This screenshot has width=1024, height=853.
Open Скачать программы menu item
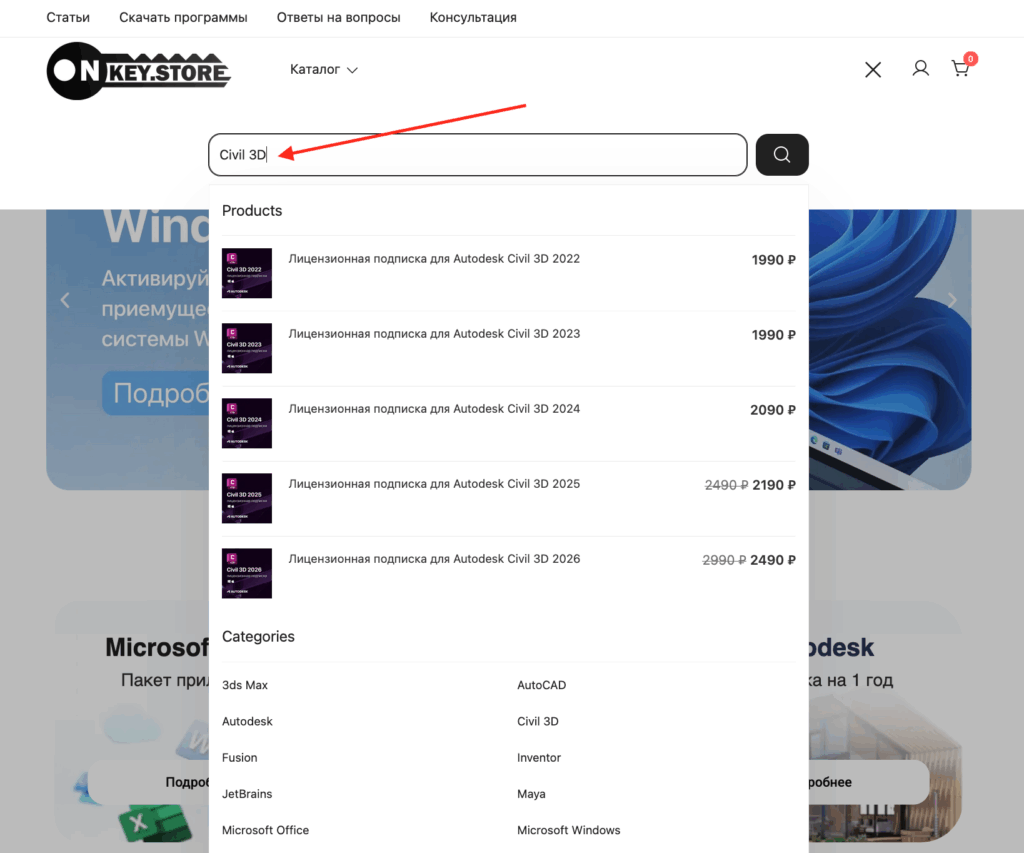pyautogui.click(x=183, y=17)
